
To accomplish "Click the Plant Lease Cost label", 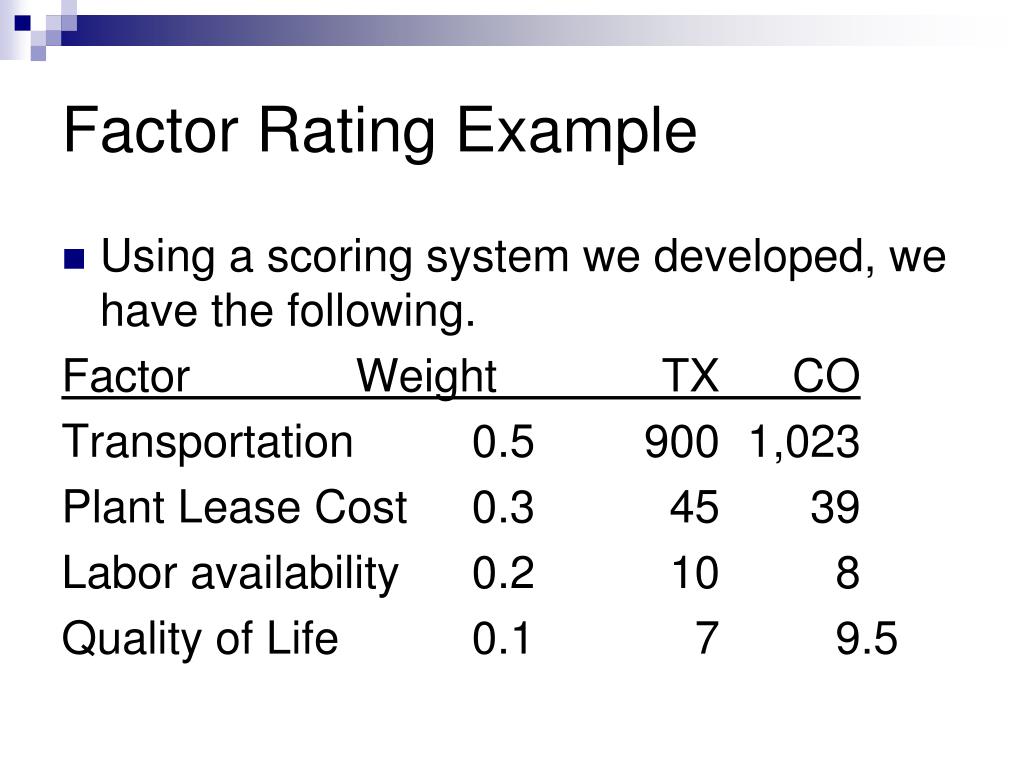I will coord(235,507).
